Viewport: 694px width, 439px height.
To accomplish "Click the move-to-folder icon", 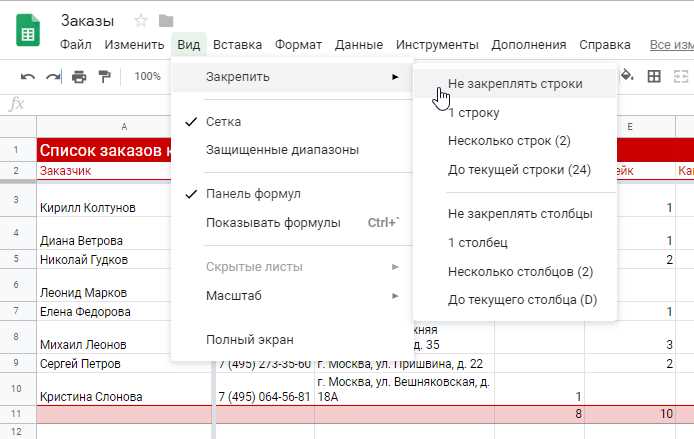I will (x=166, y=21).
